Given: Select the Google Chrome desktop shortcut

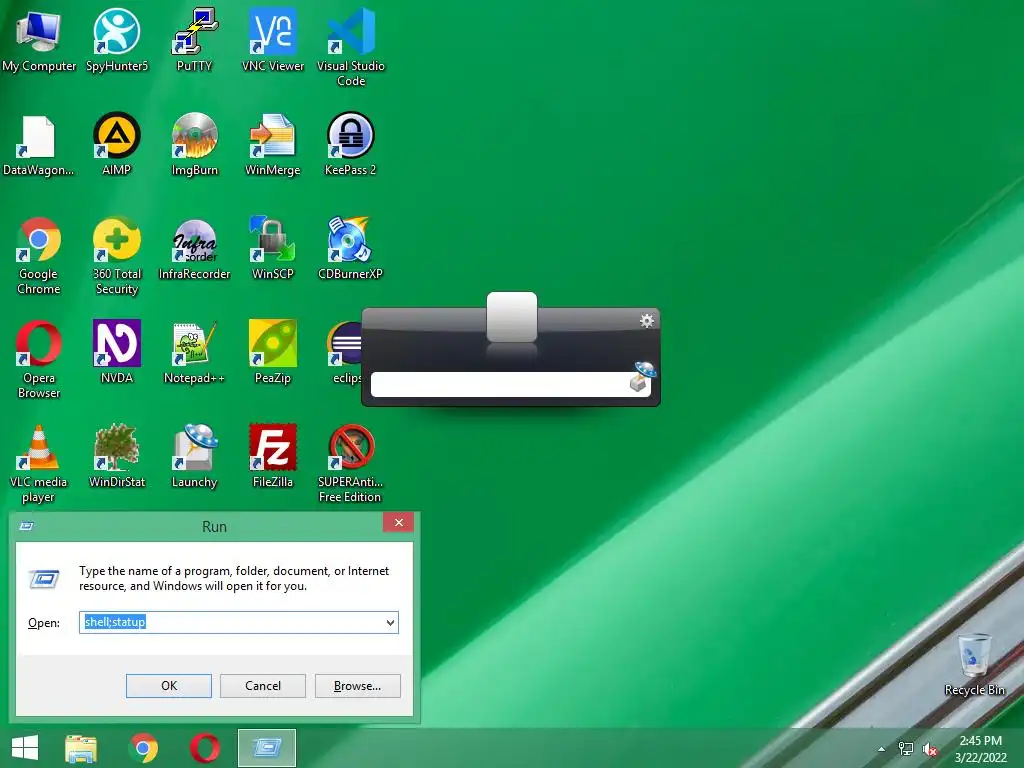Looking at the screenshot, I should (39, 256).
